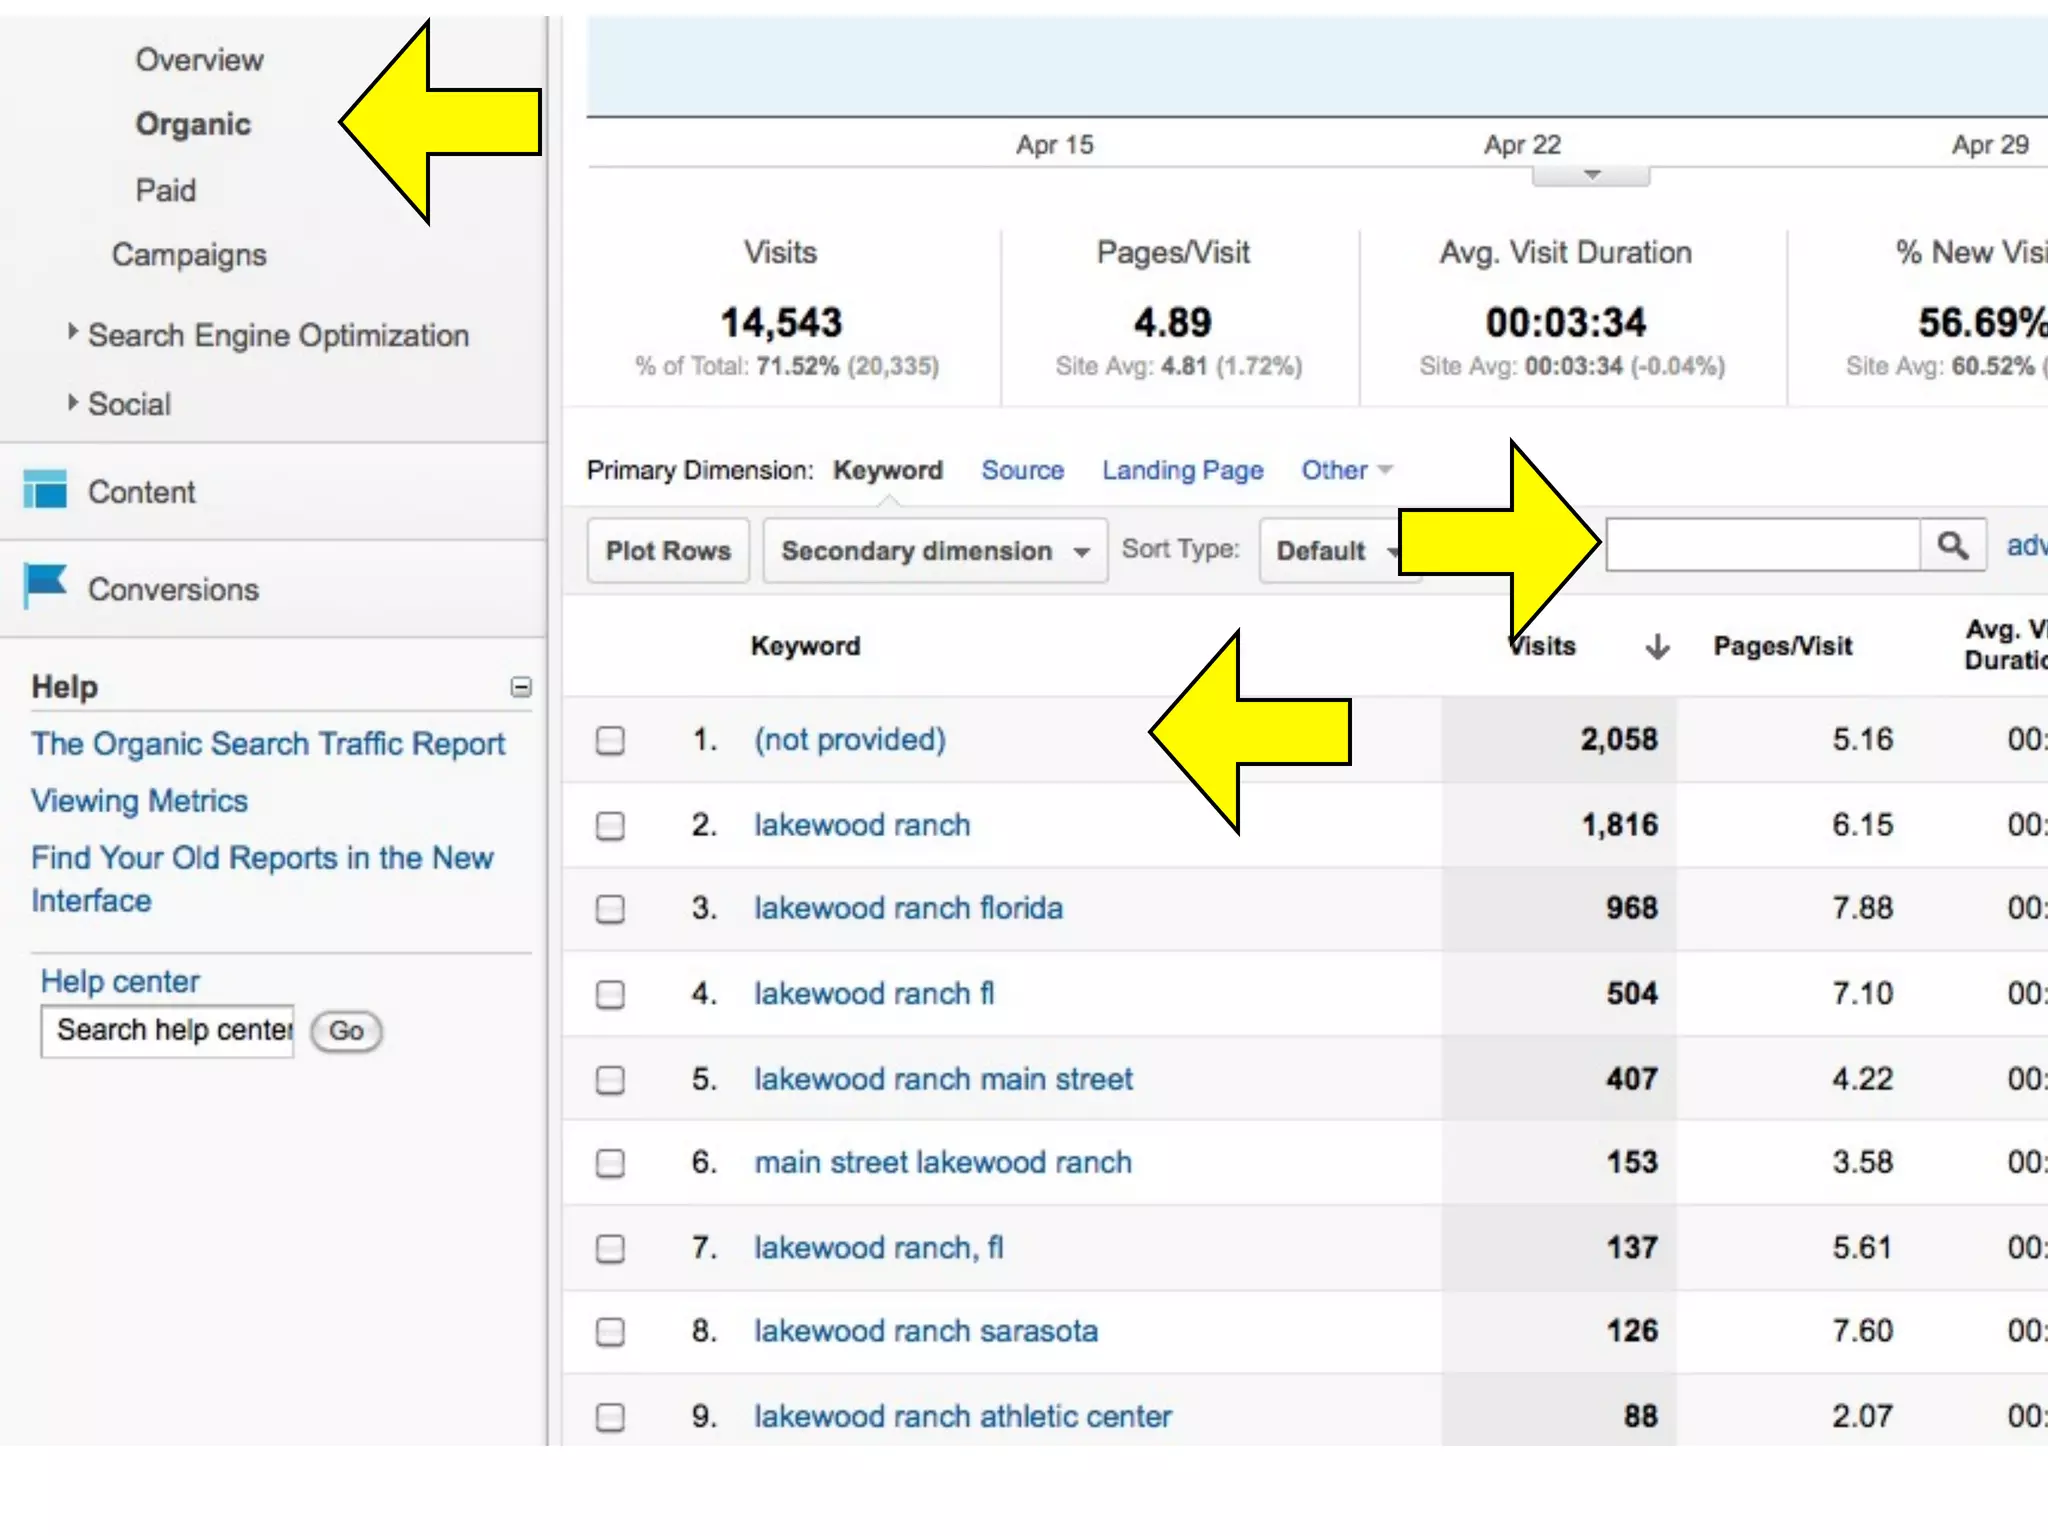Viewport: 2048px width, 1536px height.
Task: Tick the checkbox for (not provided) row
Action: (x=610, y=740)
